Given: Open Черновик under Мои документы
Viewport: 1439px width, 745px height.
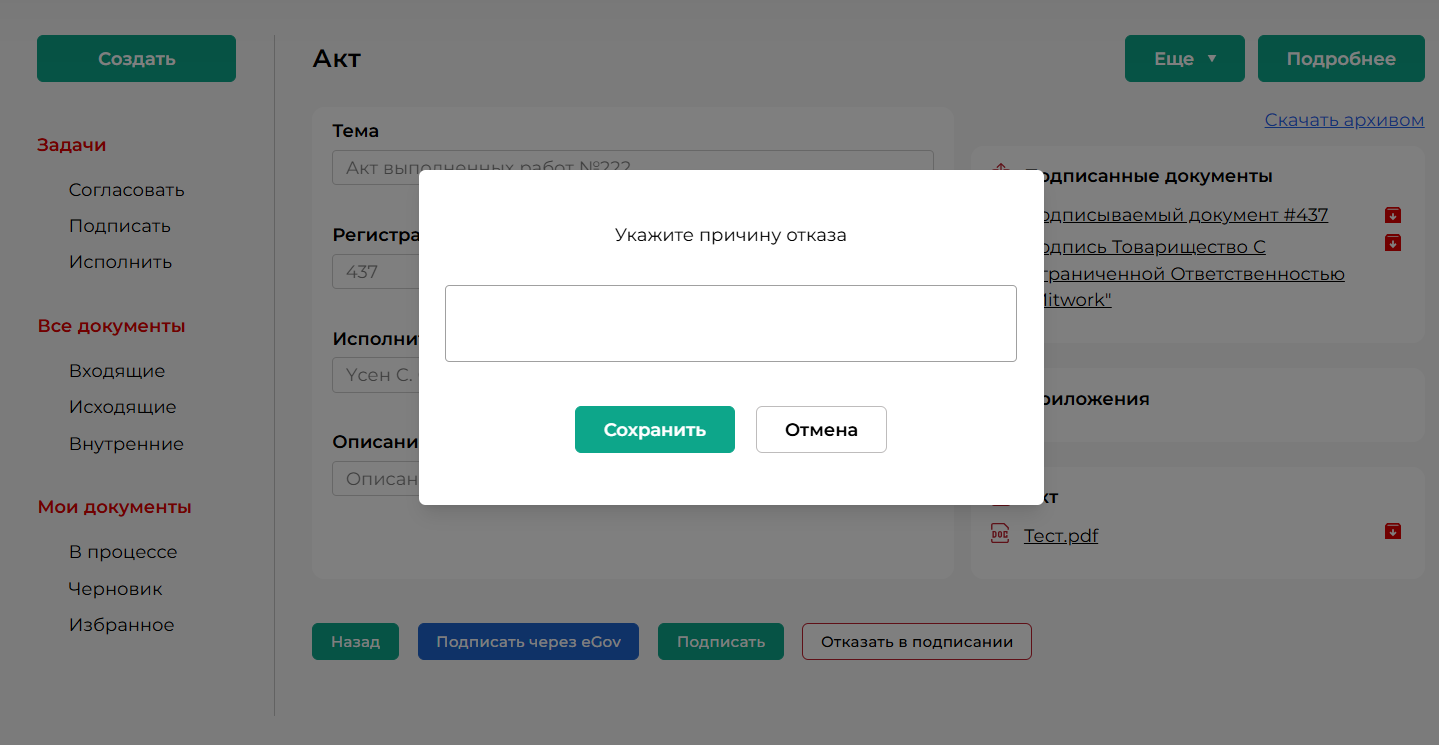Looking at the screenshot, I should 115,589.
